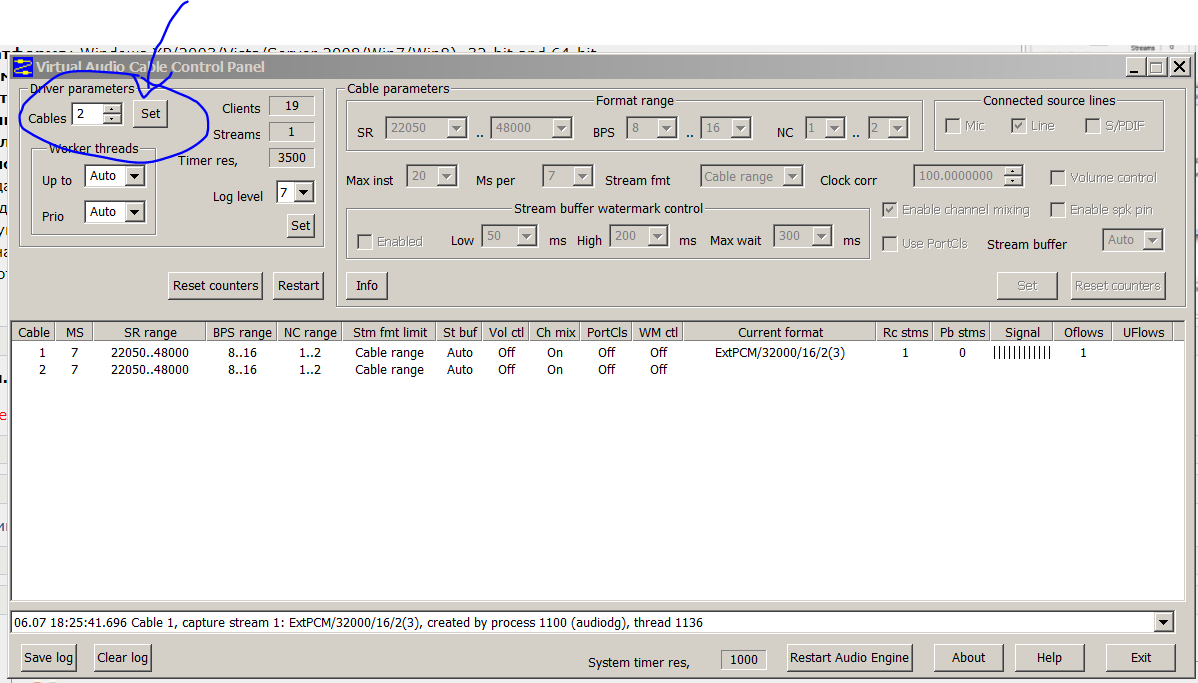Screen dimensions: 1198x683
Task: Open Help for the control panel
Action: point(1049,658)
